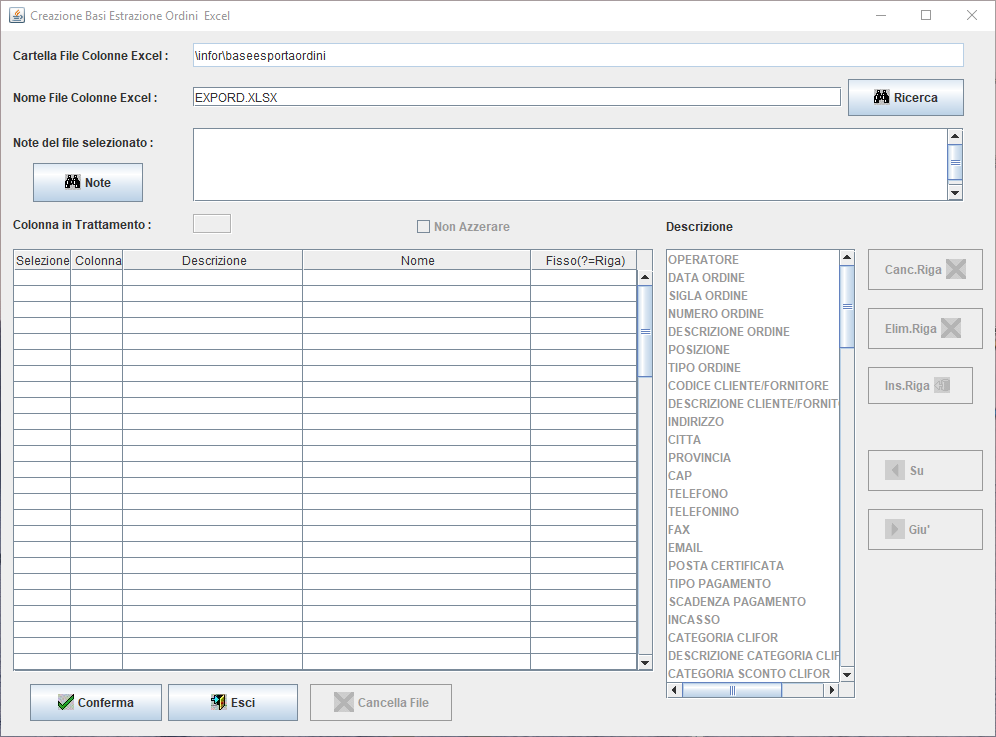Select DATA ORDINE list entry
The image size is (996, 737).
pos(753,278)
